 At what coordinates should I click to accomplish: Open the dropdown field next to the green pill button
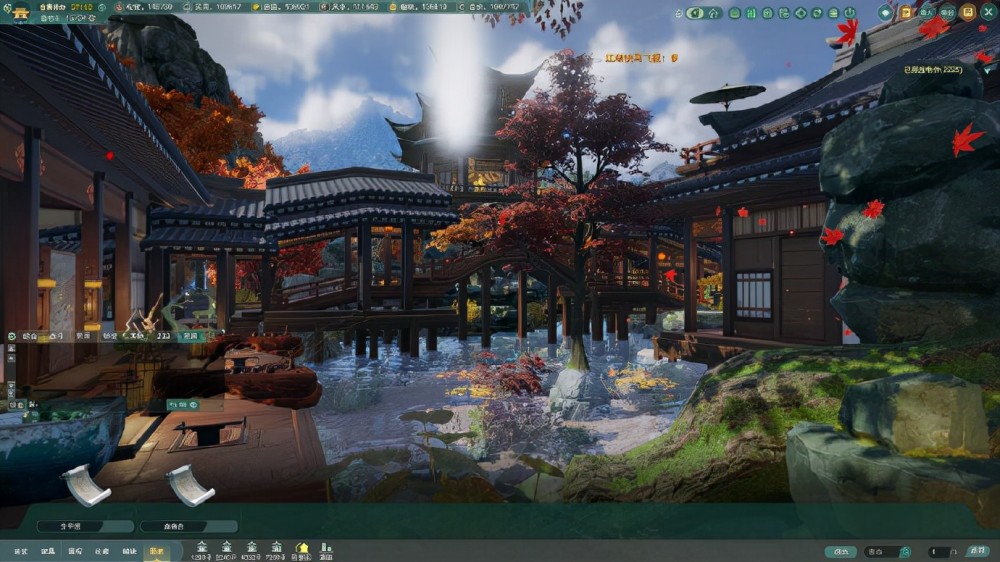(x=887, y=552)
